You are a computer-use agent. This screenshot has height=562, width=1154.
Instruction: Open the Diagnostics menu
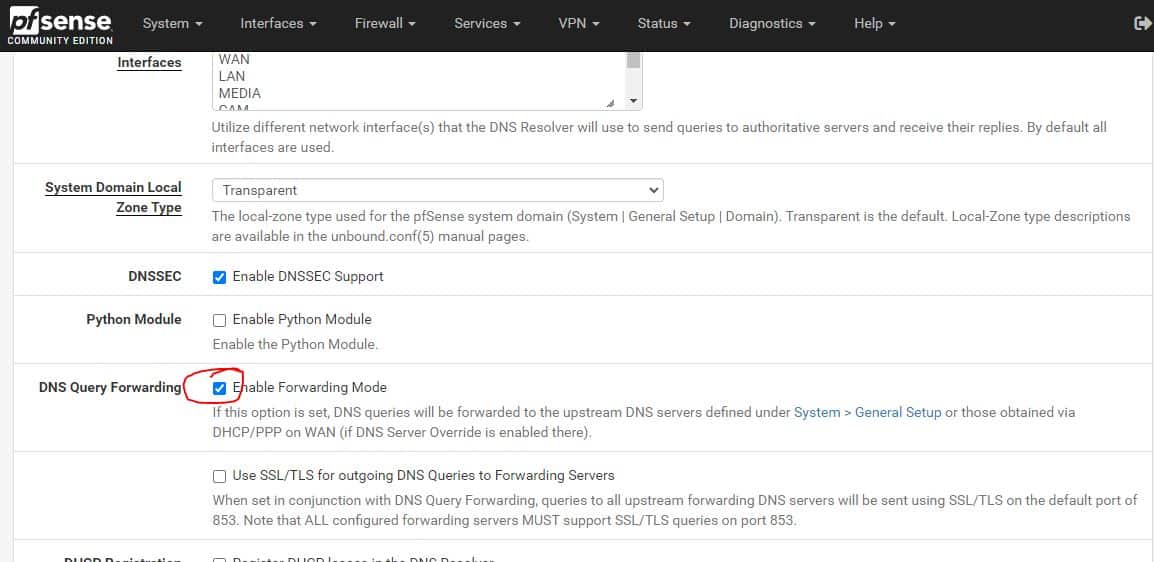click(x=772, y=23)
